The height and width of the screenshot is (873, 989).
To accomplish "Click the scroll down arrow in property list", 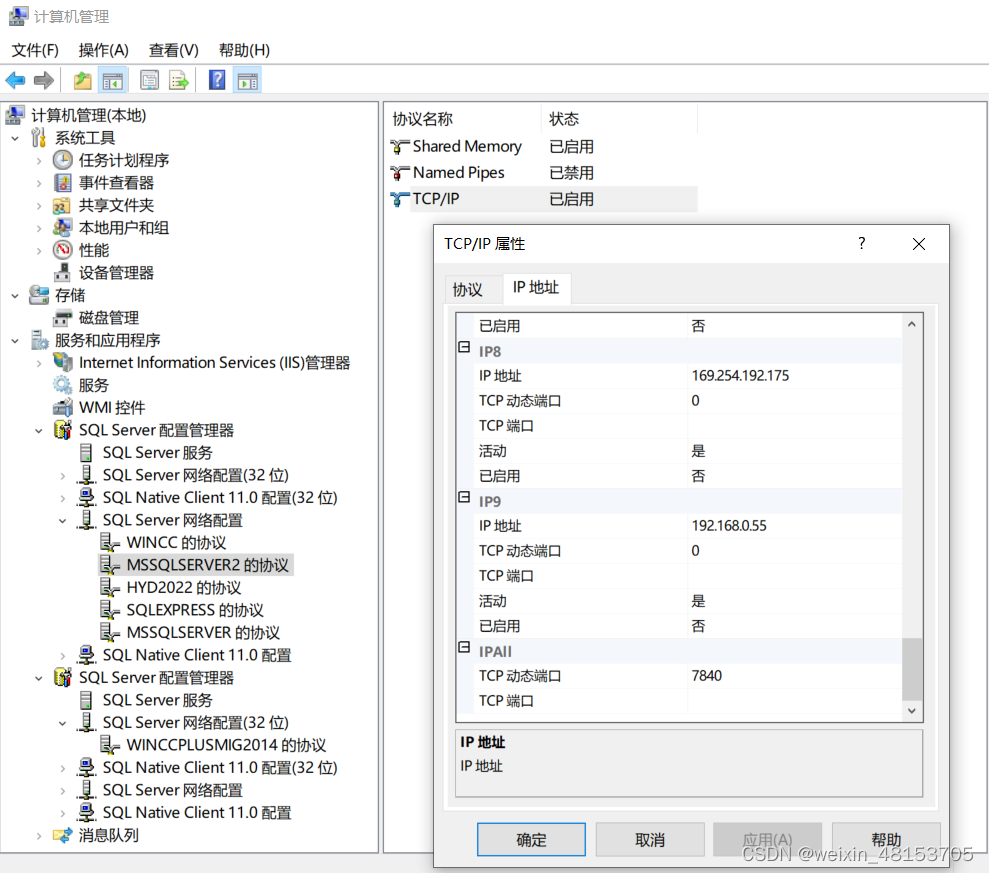I will [911, 710].
